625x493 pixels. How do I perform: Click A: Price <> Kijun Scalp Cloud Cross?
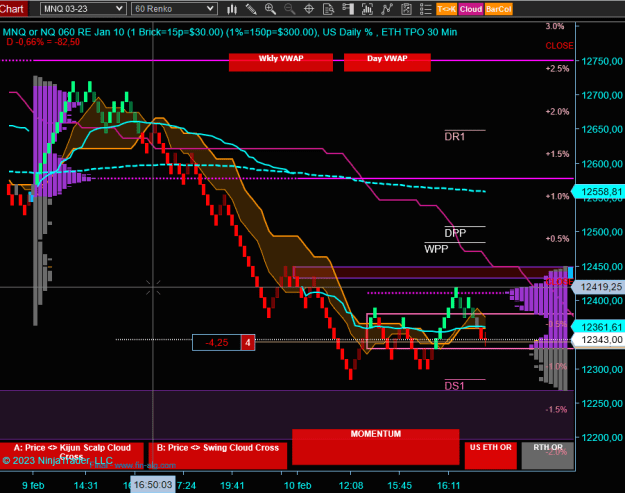[72, 456]
